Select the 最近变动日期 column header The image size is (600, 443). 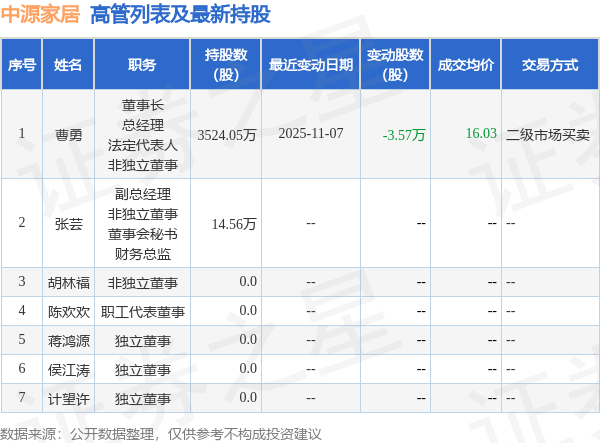[x=311, y=65]
